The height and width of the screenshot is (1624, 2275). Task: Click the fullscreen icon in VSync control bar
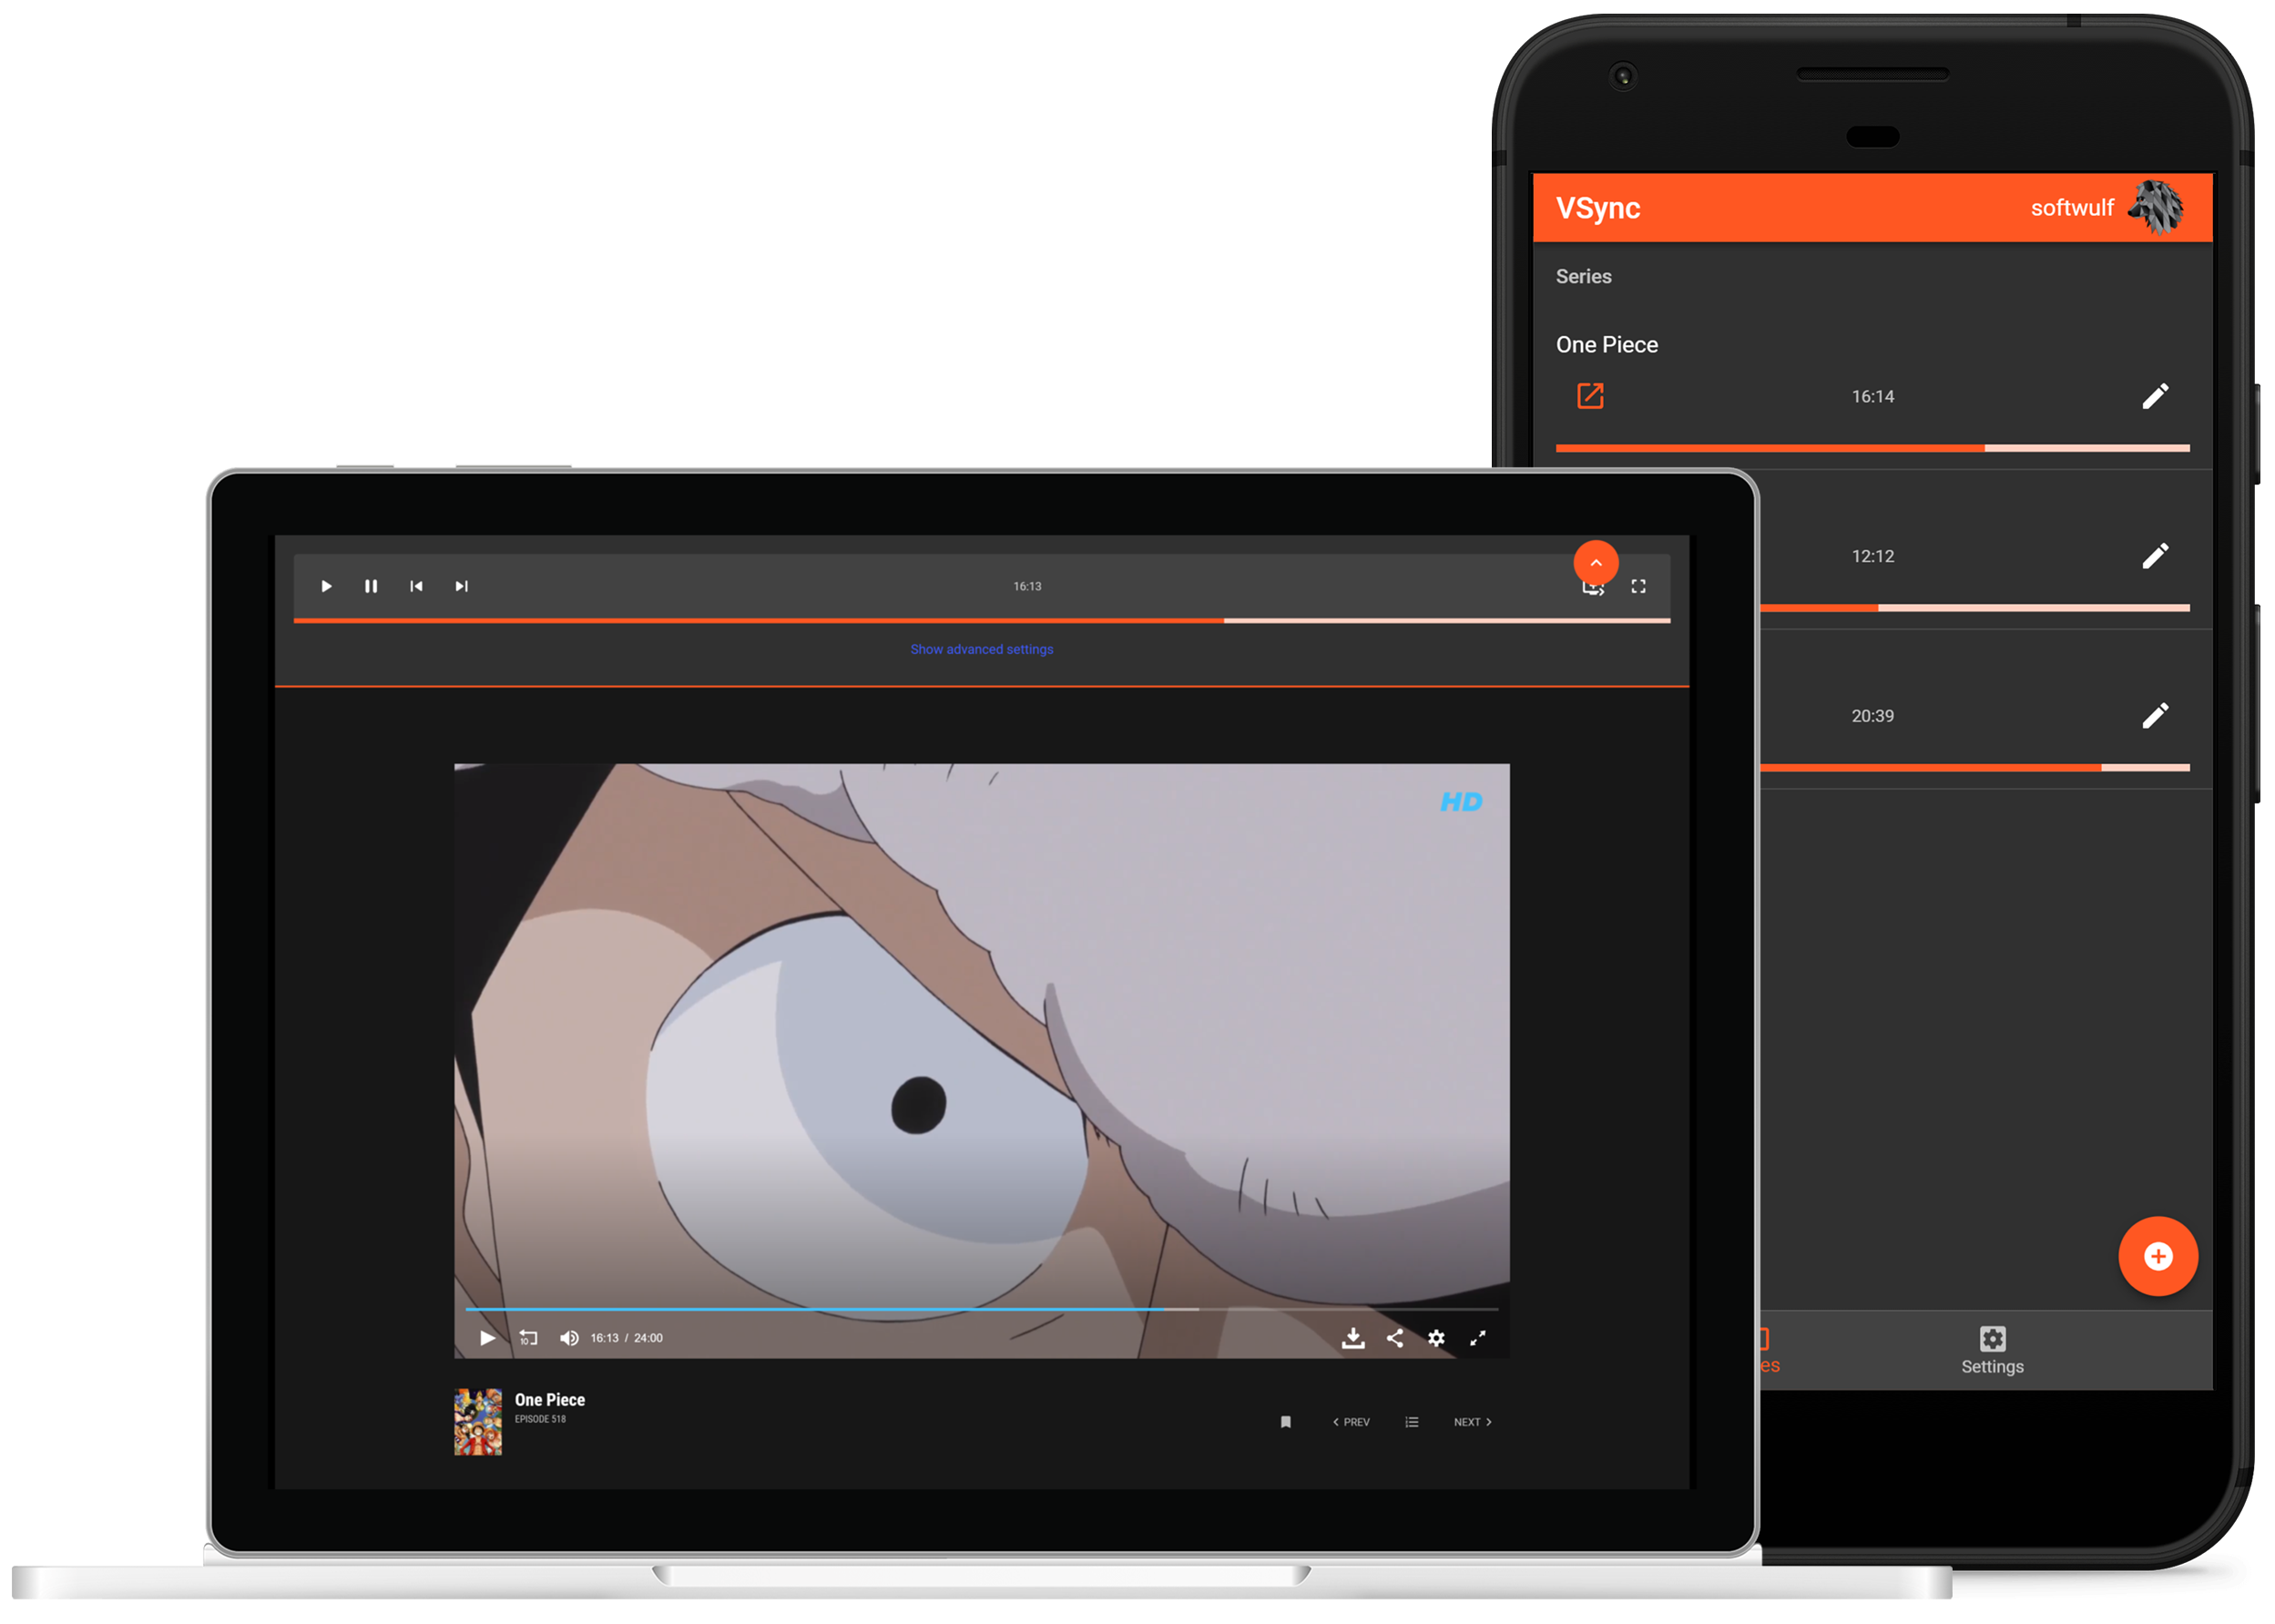(x=1638, y=586)
